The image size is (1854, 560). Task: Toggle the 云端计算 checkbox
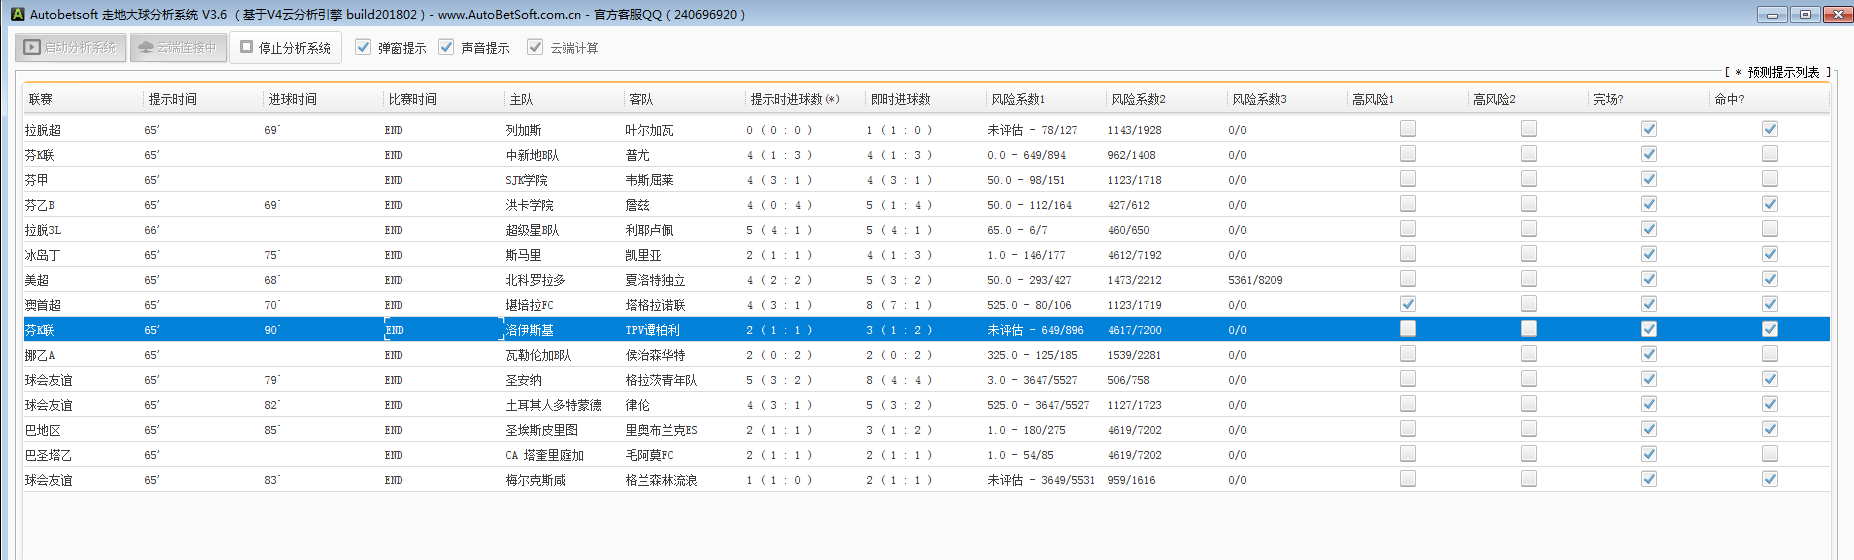coord(535,47)
